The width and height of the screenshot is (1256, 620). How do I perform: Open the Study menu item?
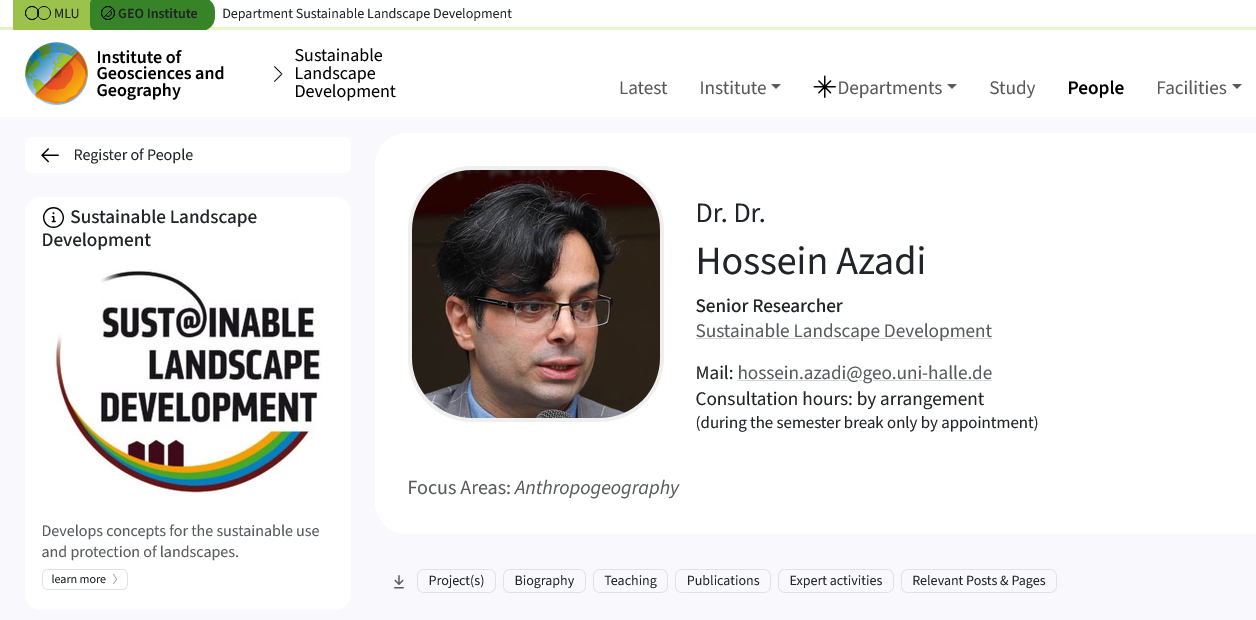pyautogui.click(x=1012, y=87)
